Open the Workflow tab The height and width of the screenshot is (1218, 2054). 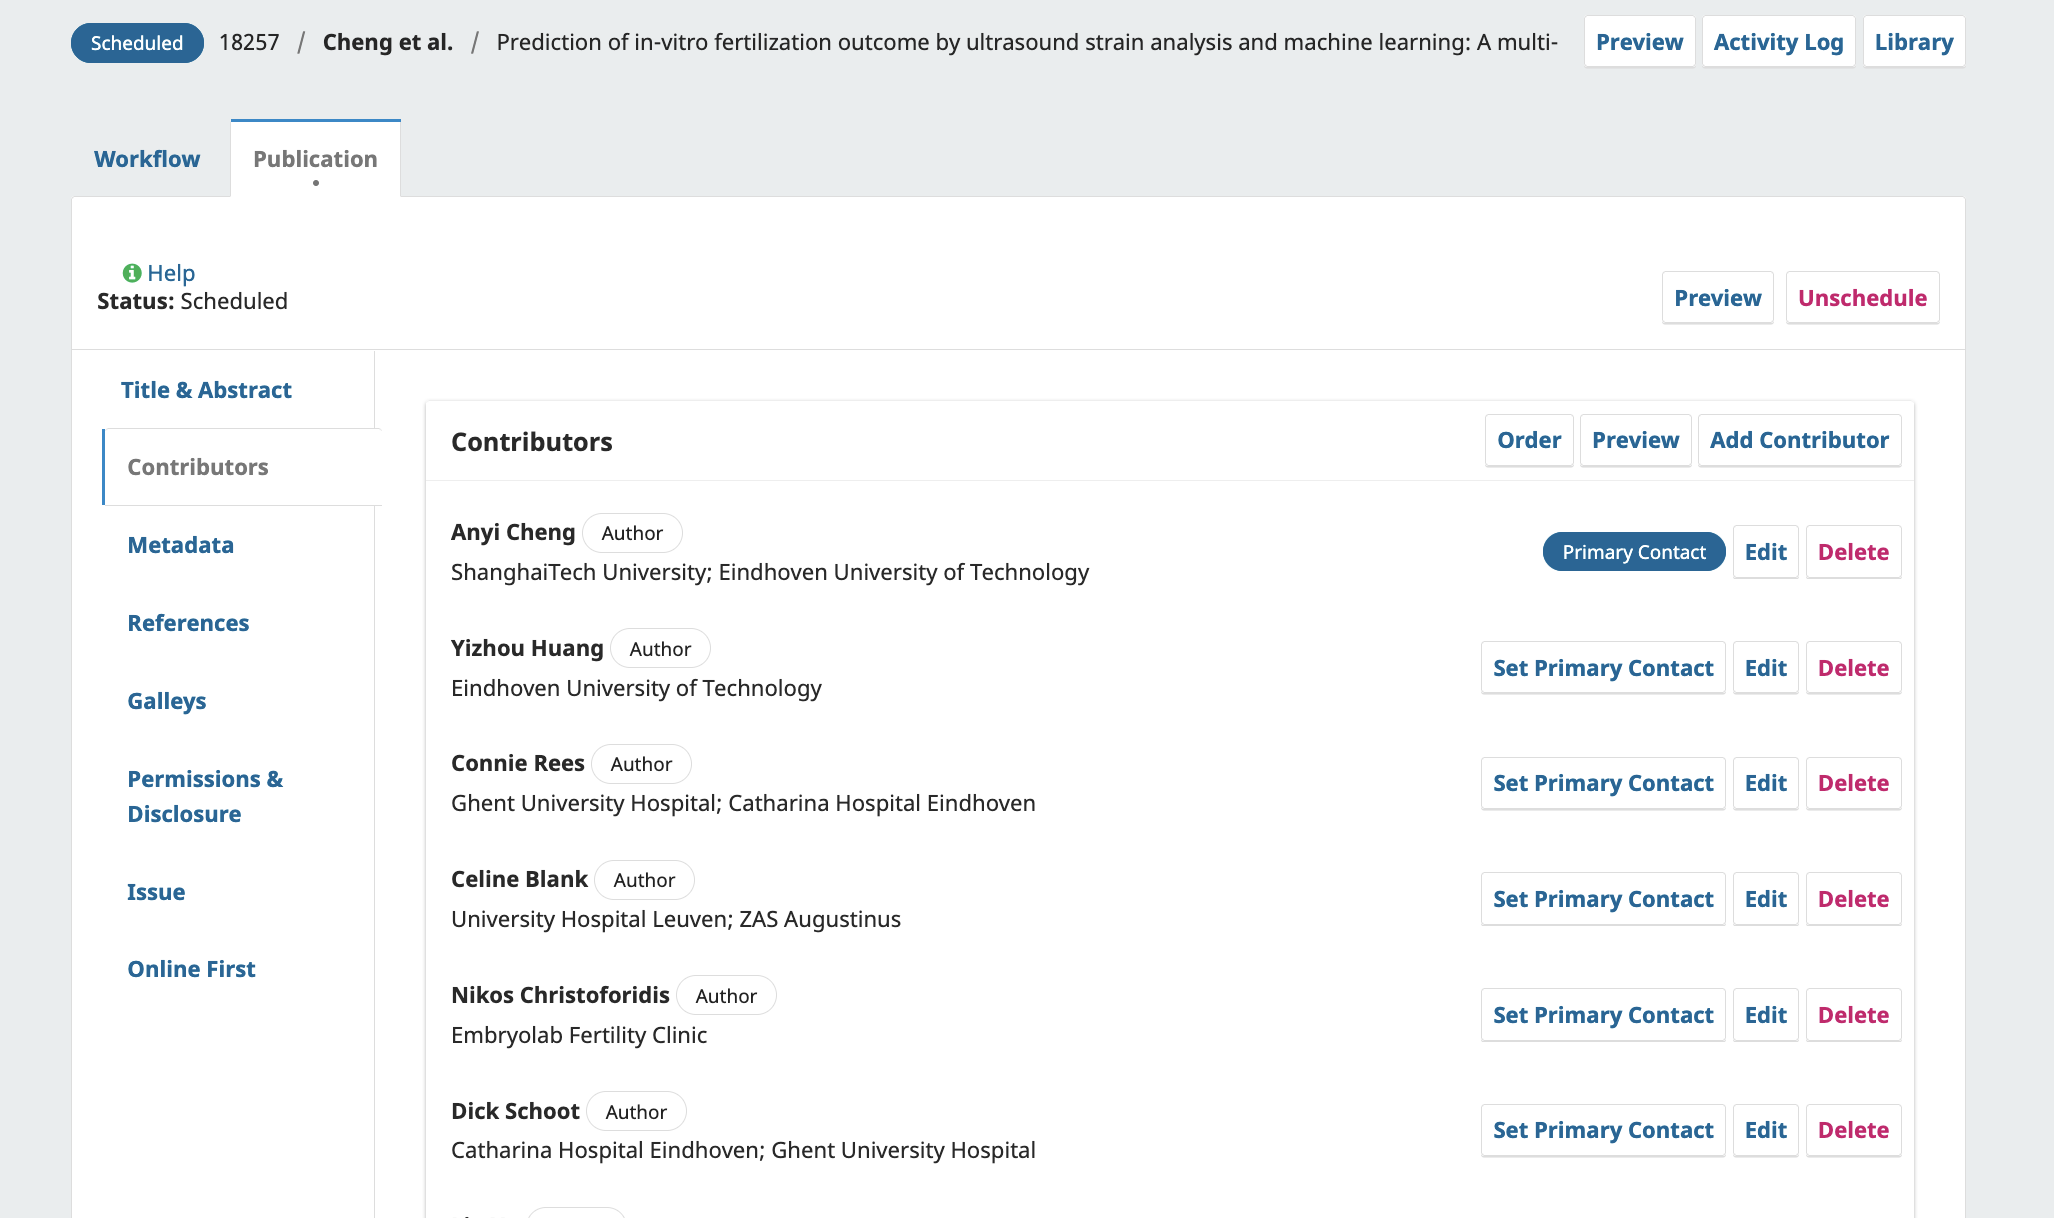[x=147, y=159]
